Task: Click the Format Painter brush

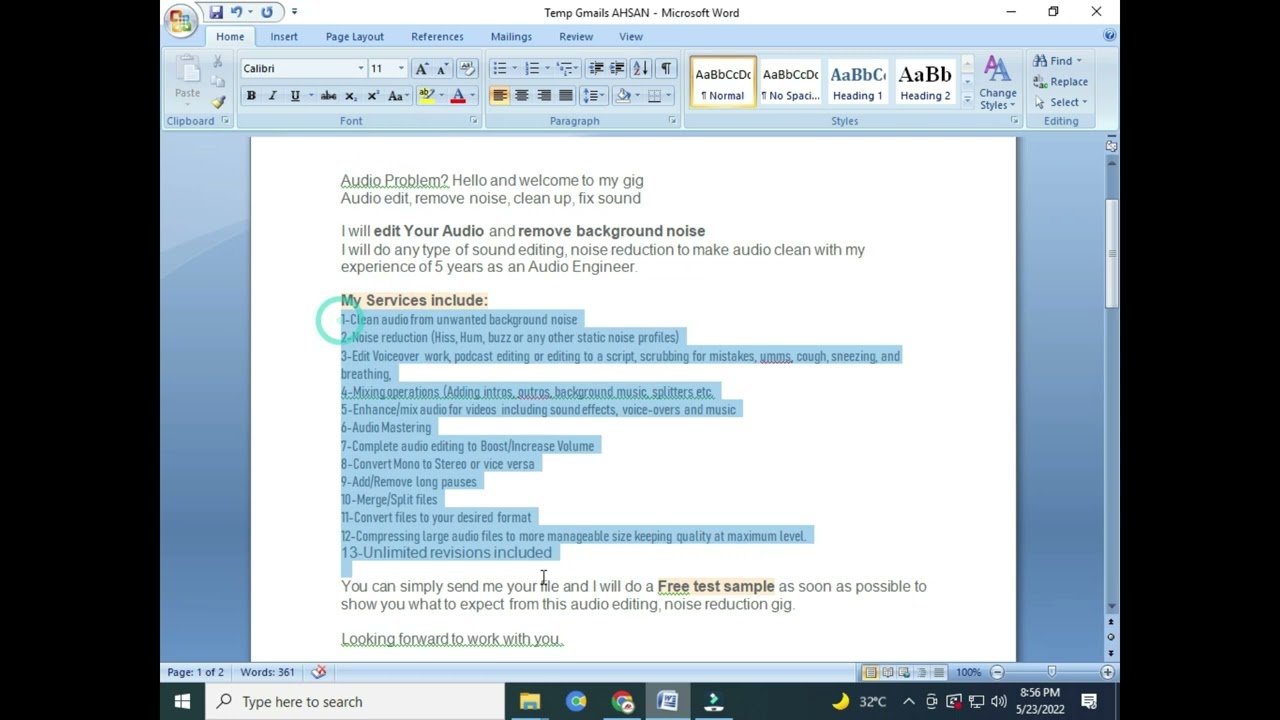Action: (218, 102)
